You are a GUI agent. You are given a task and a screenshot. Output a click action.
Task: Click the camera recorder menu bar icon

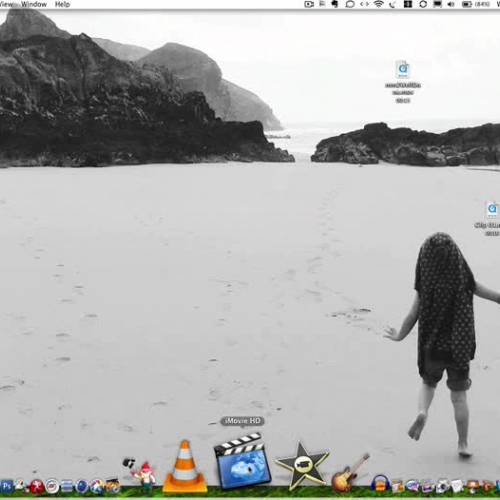pos(309,4)
